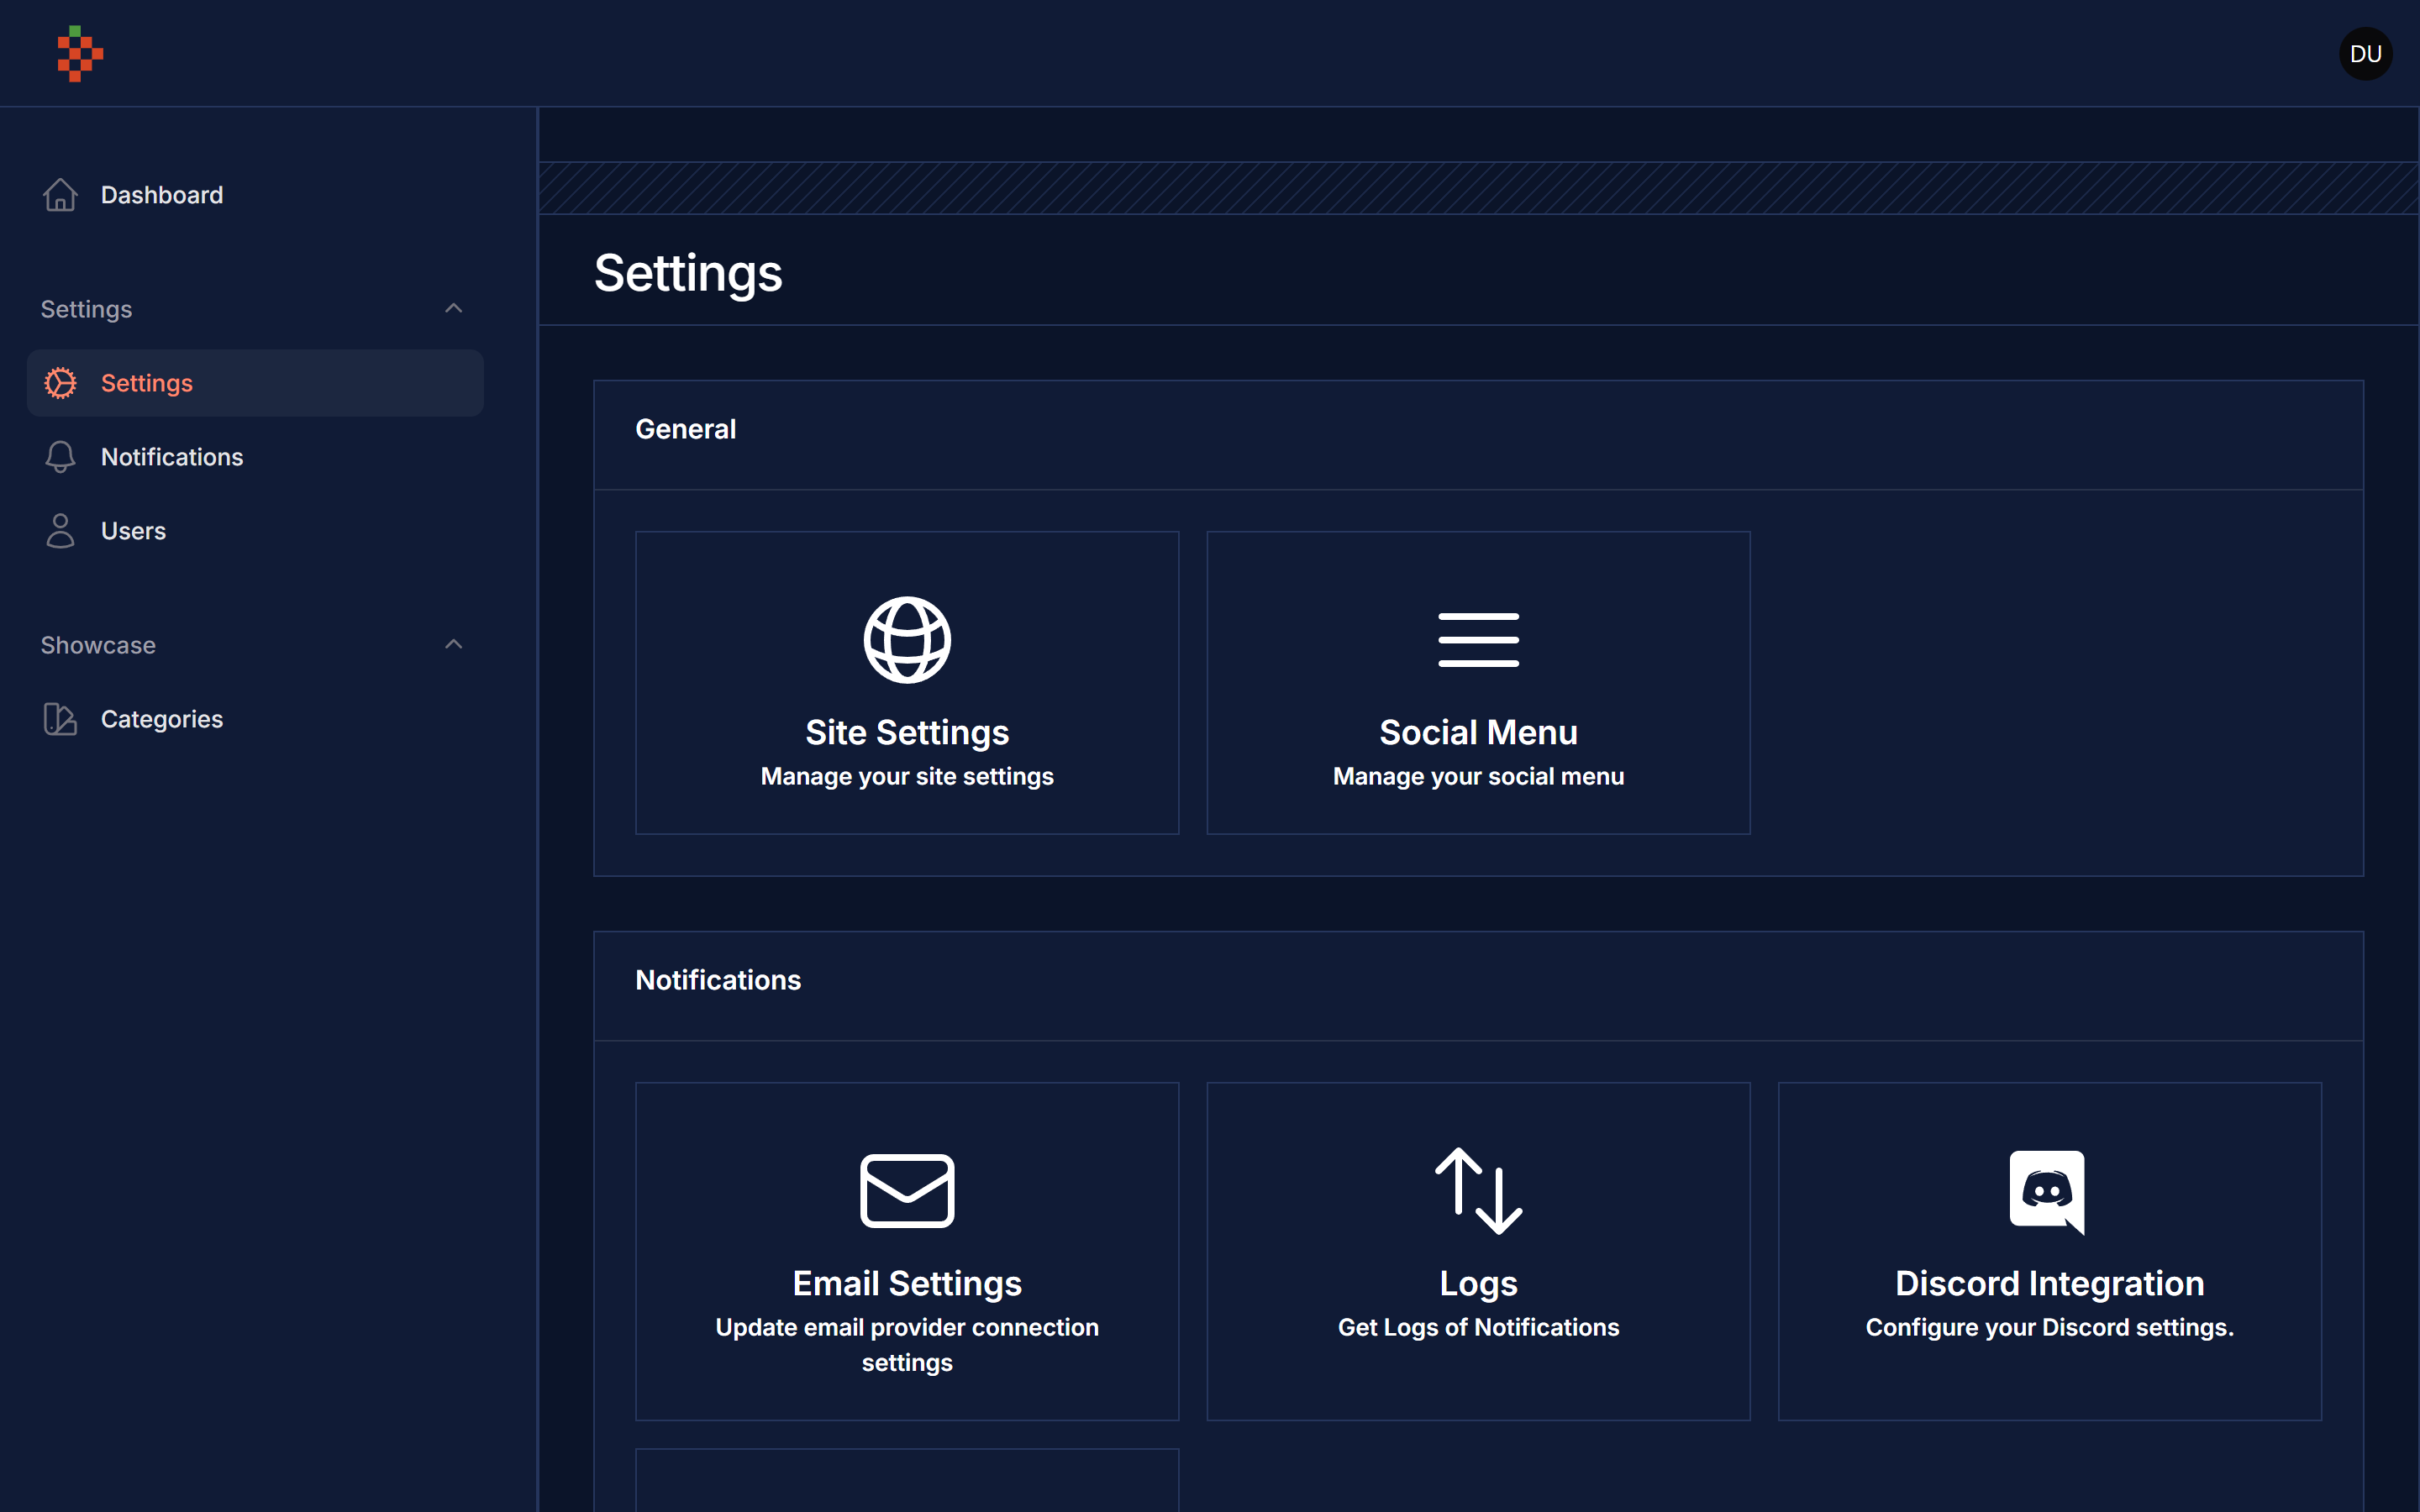Click the Categories swatch icon
This screenshot has width=2420, height=1512.
pos(60,719)
